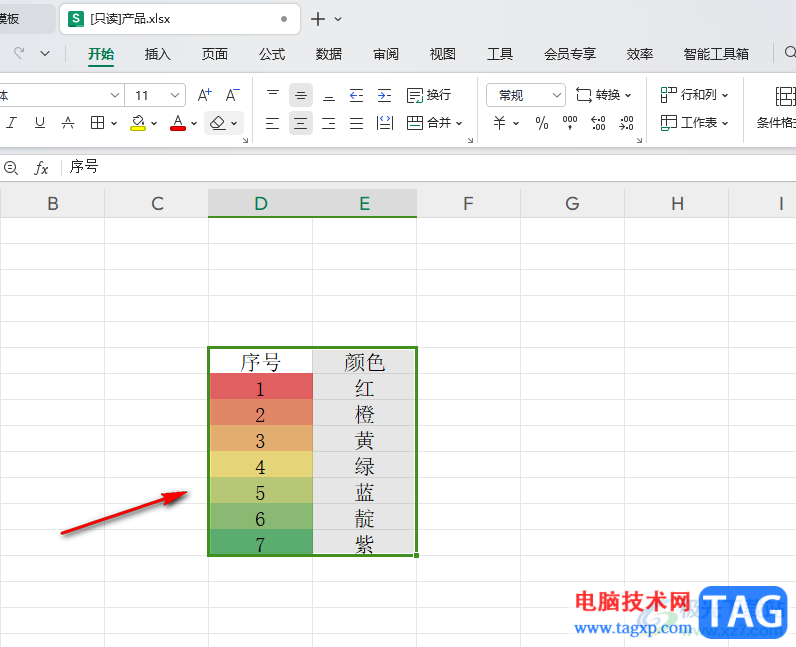796x647 pixels.
Task: Add a new document tab with plus
Action: 318,19
